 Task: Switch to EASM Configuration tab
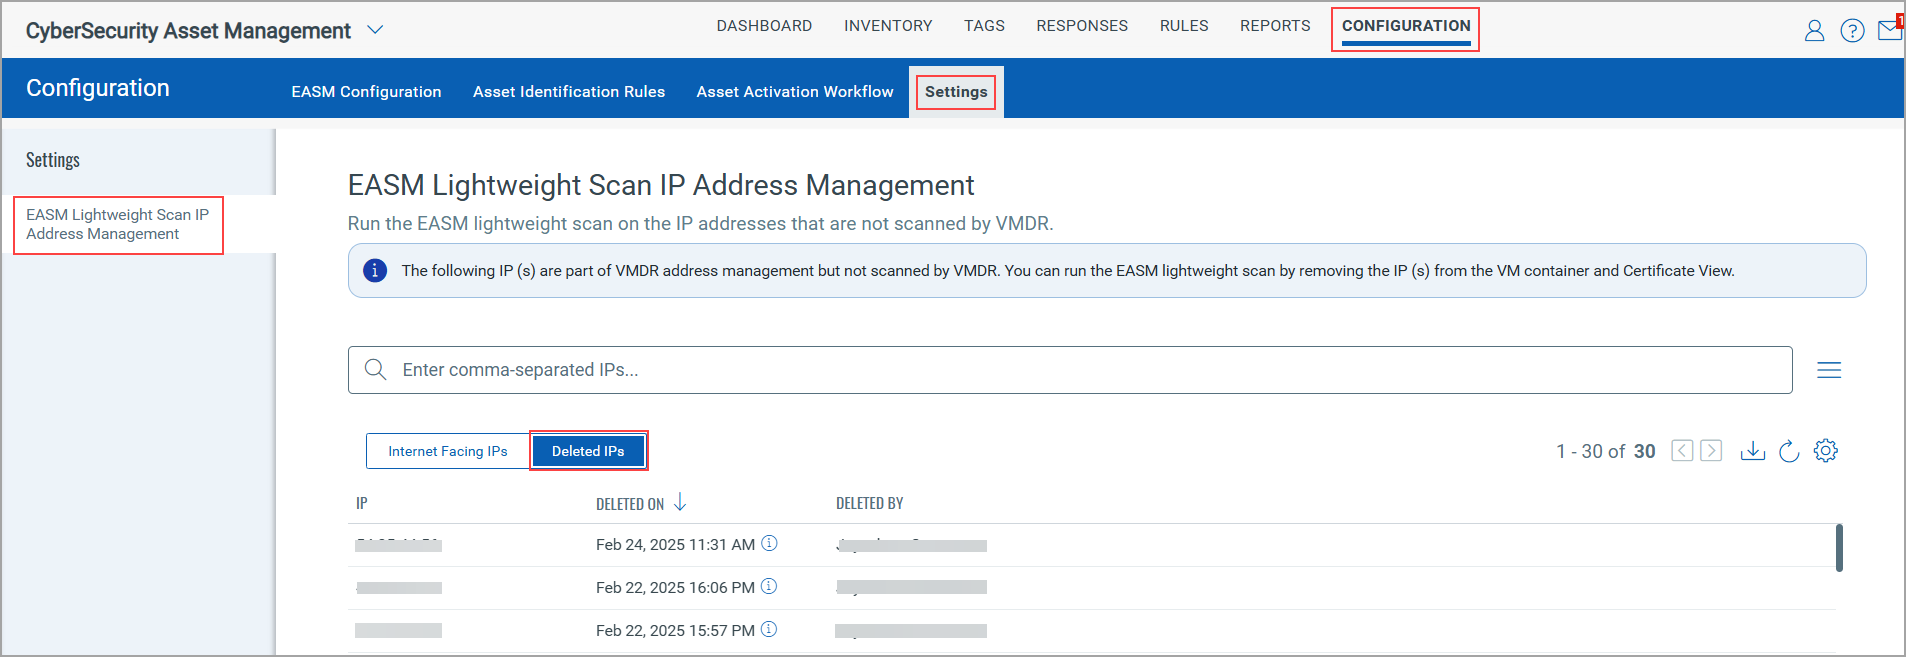pyautogui.click(x=366, y=92)
